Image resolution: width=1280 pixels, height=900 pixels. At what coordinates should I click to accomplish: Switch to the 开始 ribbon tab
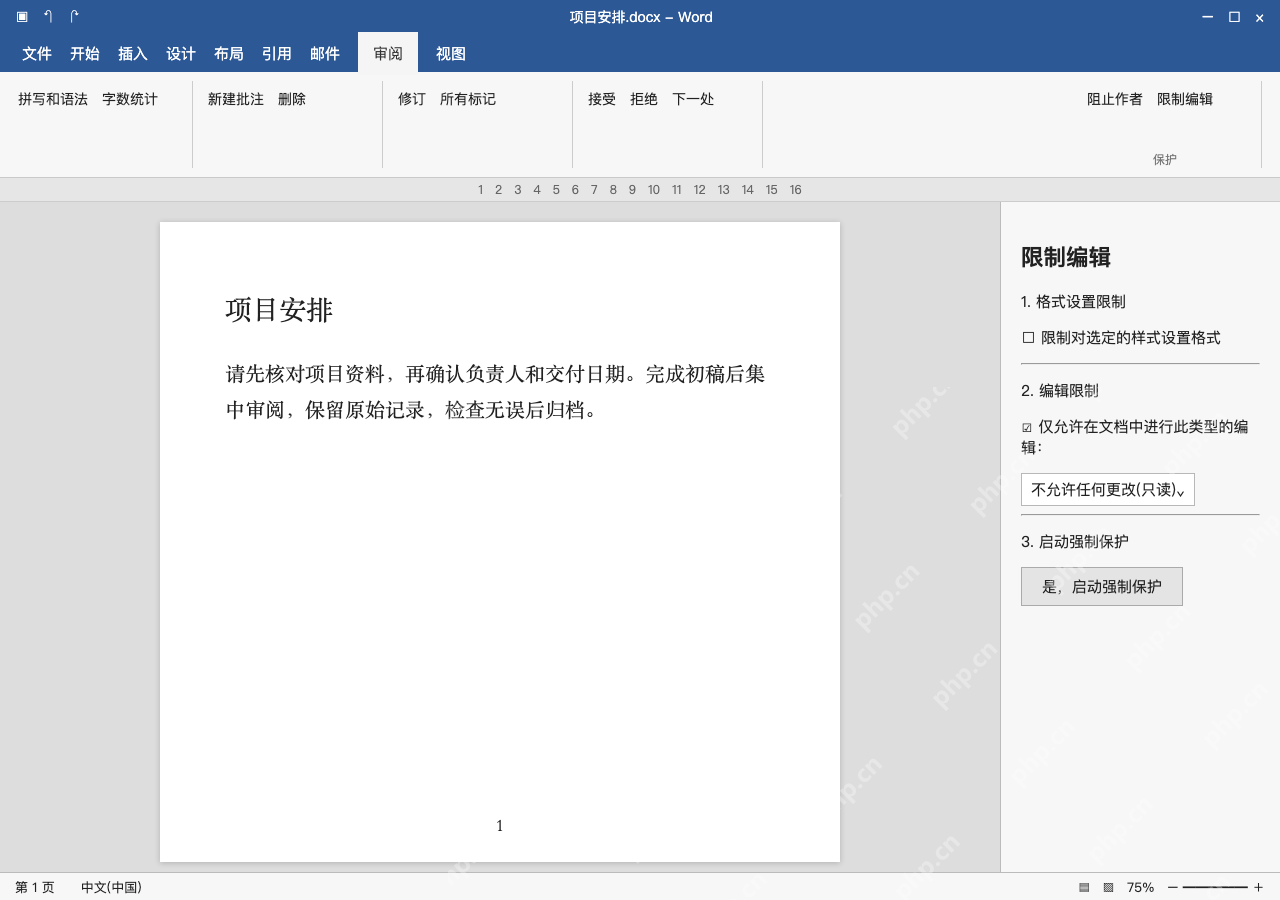[85, 54]
